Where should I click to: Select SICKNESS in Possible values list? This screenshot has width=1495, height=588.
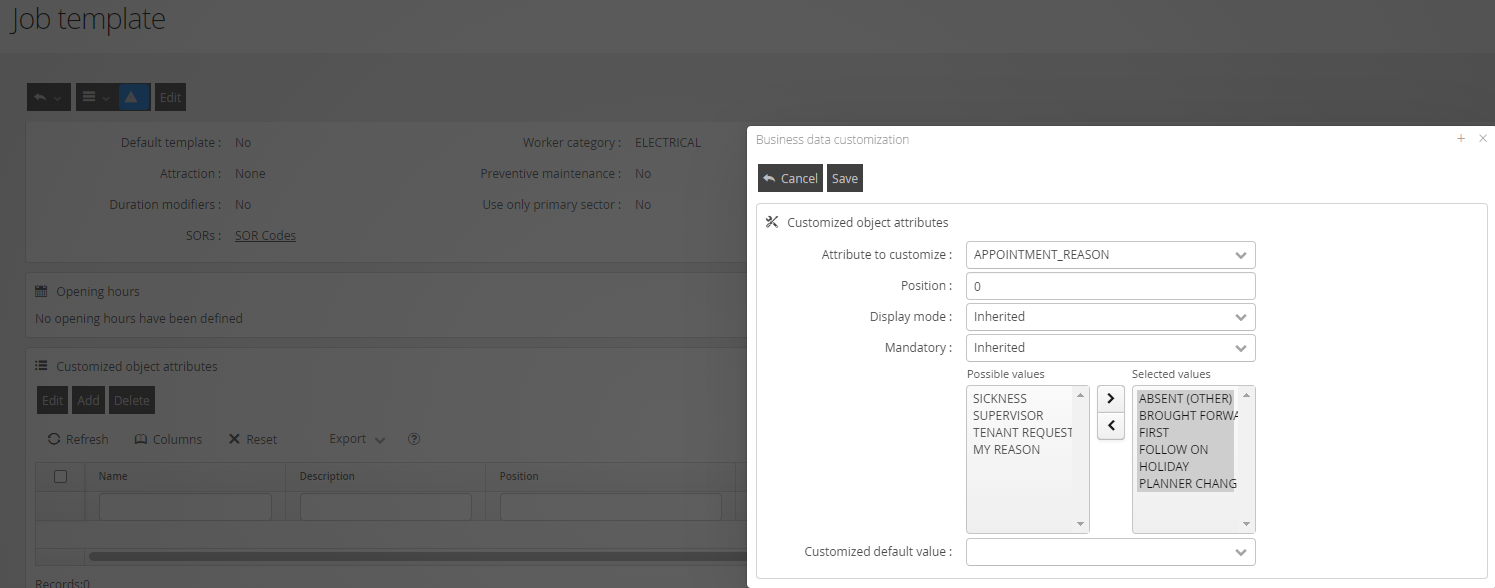click(x=1000, y=399)
